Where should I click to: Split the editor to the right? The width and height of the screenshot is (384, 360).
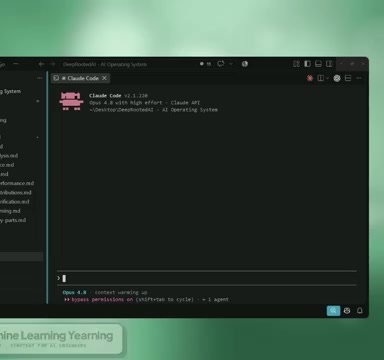click(x=321, y=78)
